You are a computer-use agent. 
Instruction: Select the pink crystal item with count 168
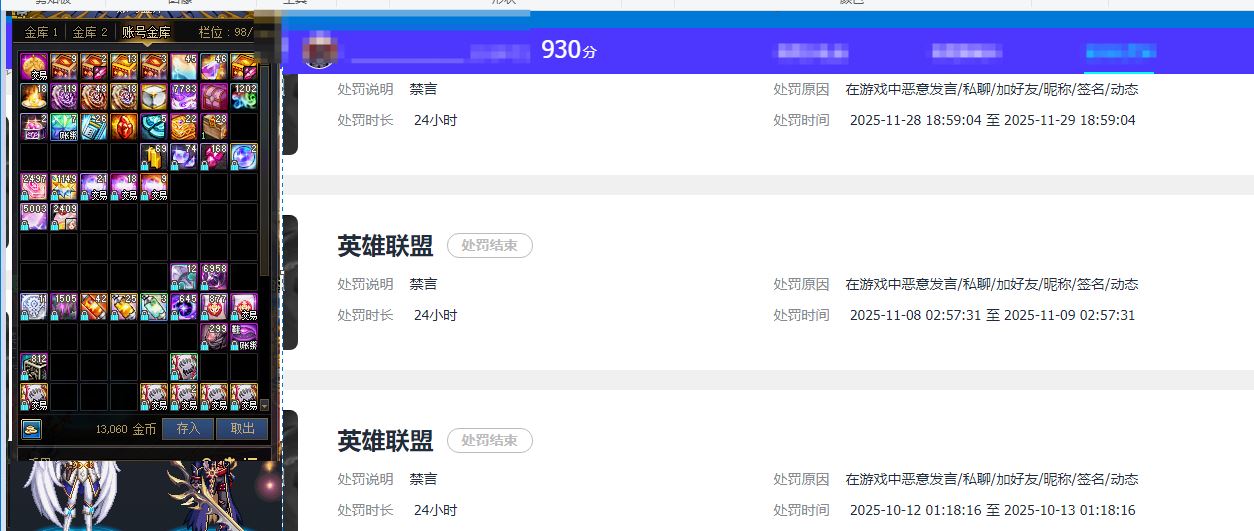[214, 157]
